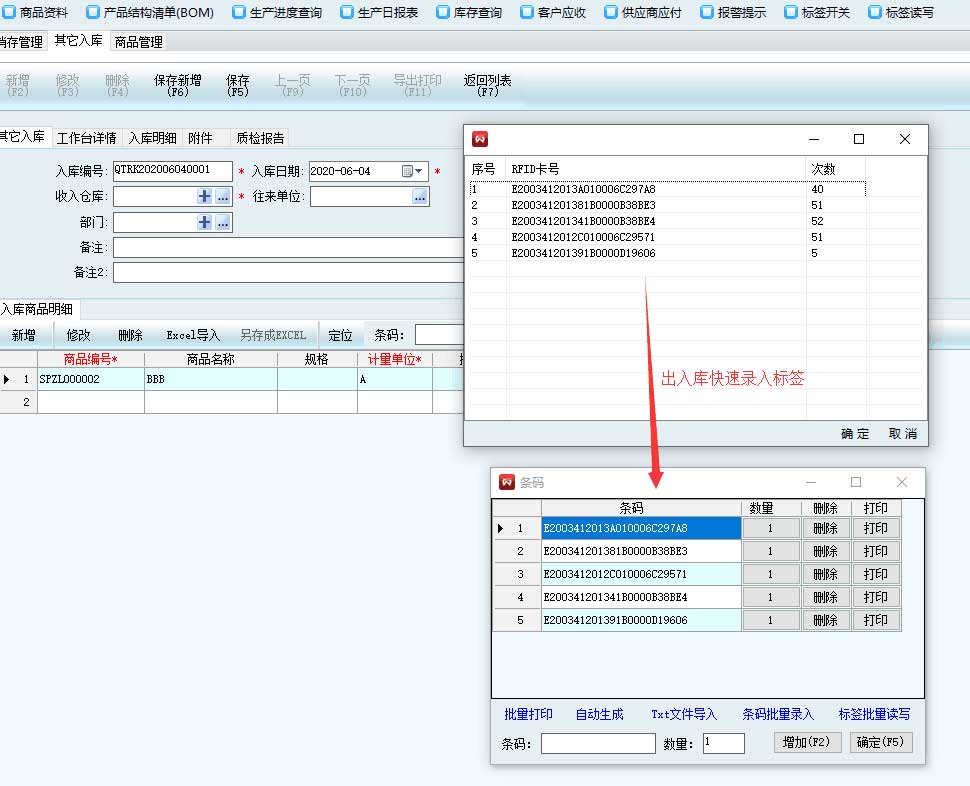Switch to the 质检报告 tab
Screen dimensions: 970x786
(x=258, y=138)
